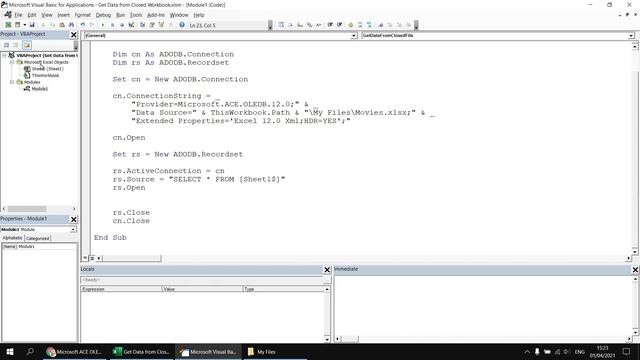640x360 pixels.
Task: Click the Complete Word icon
Action: (x=319, y=25)
